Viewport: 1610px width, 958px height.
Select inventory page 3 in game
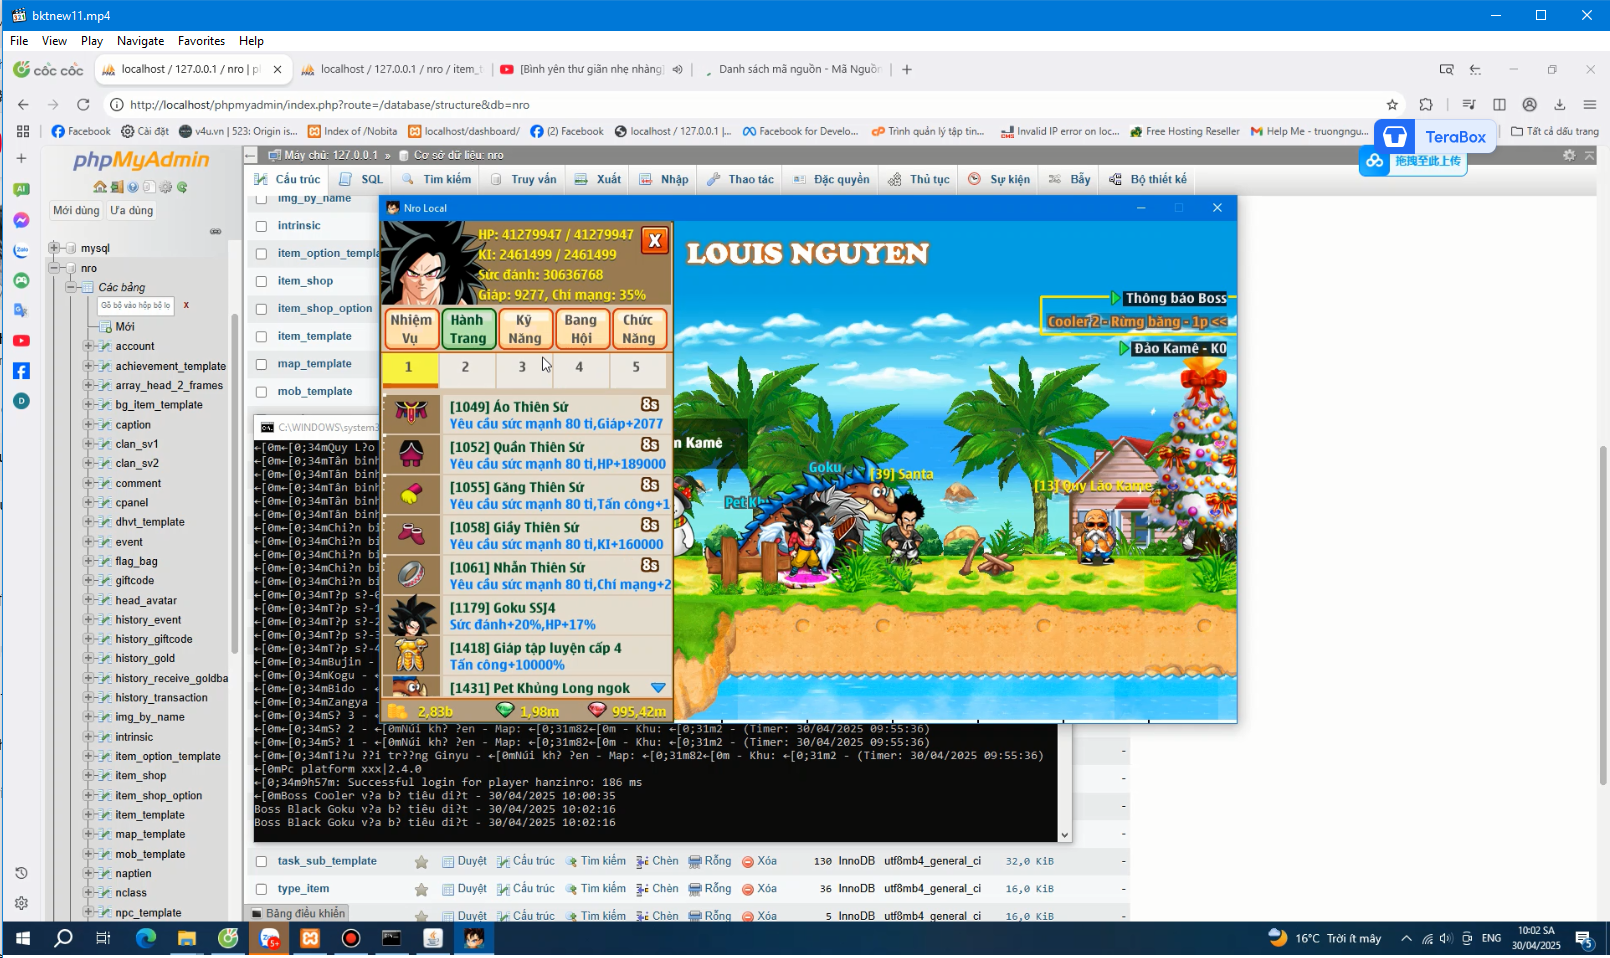coord(522,367)
